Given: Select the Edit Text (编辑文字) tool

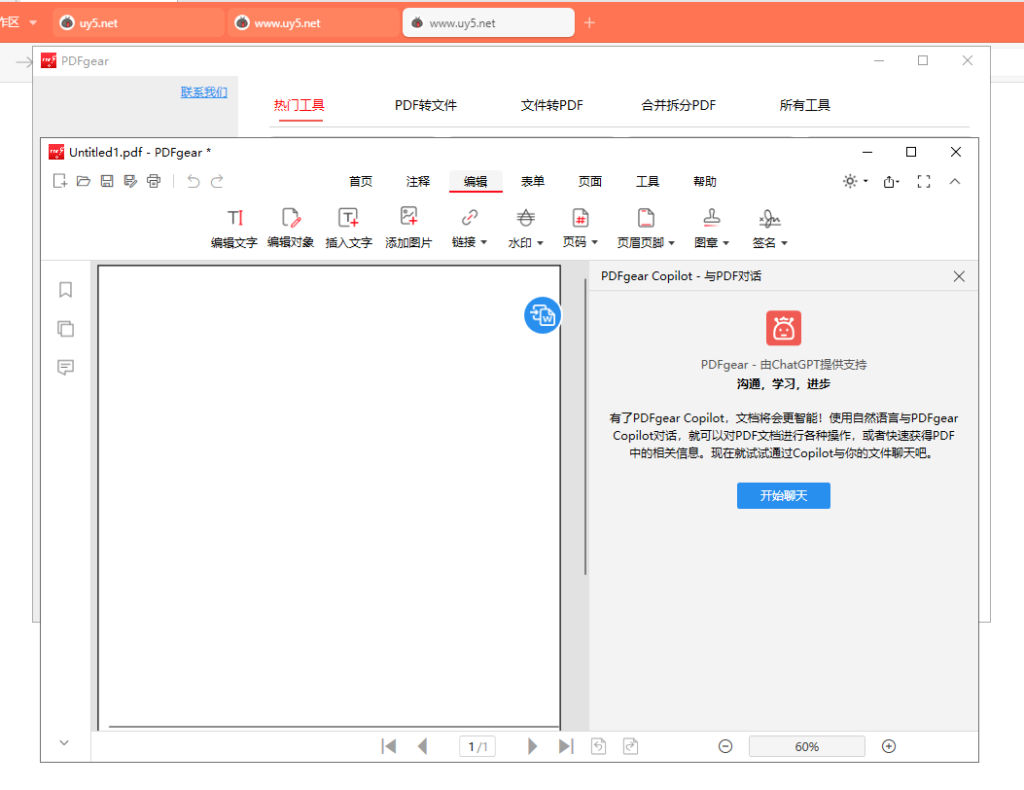Looking at the screenshot, I should pyautogui.click(x=234, y=228).
